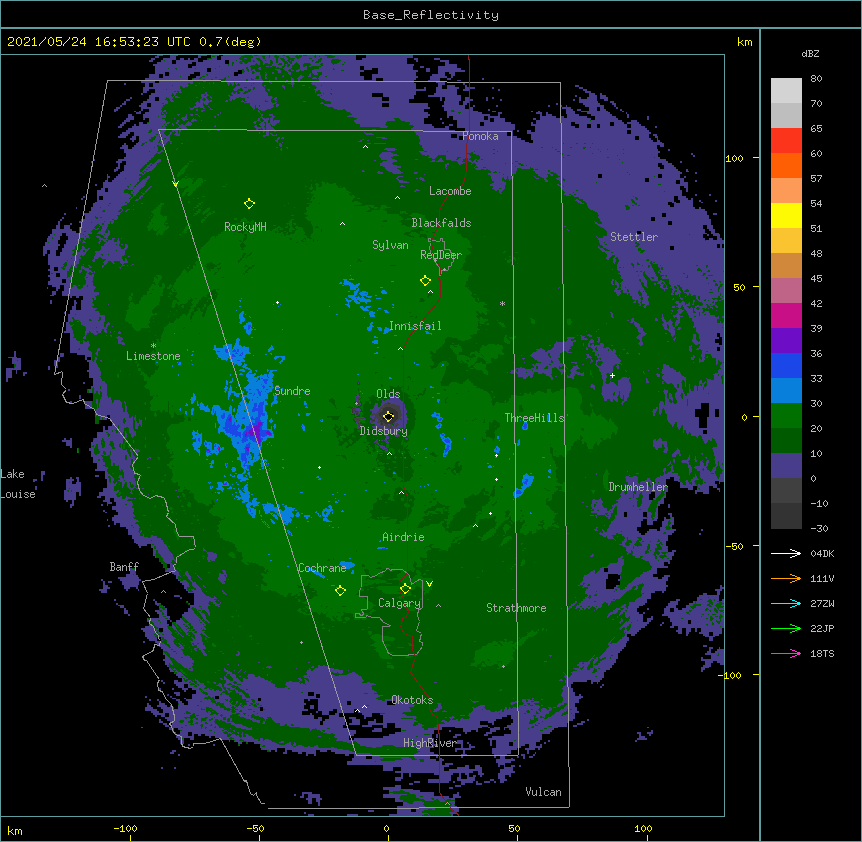The image size is (862, 842).
Task: Click the 18TS legend label
Action: (x=822, y=653)
